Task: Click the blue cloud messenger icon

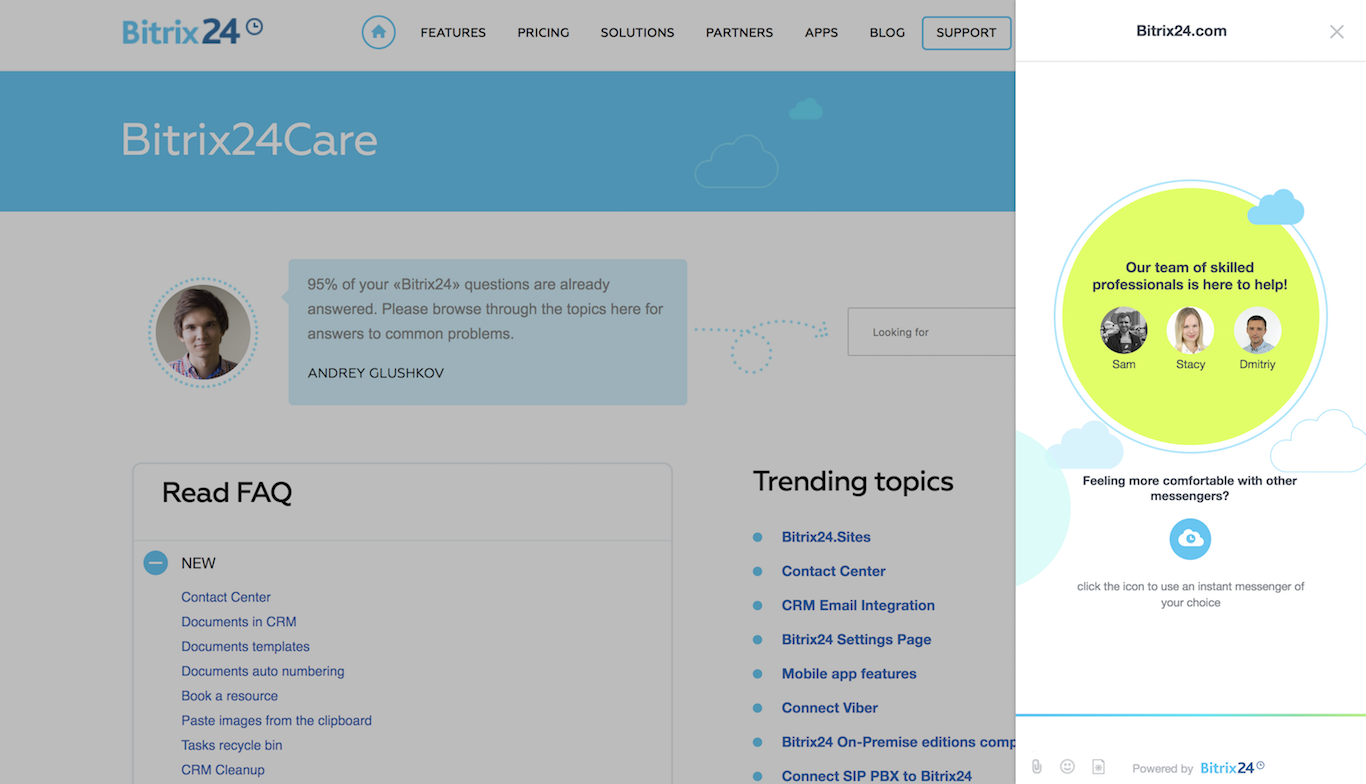Action: [1190, 539]
